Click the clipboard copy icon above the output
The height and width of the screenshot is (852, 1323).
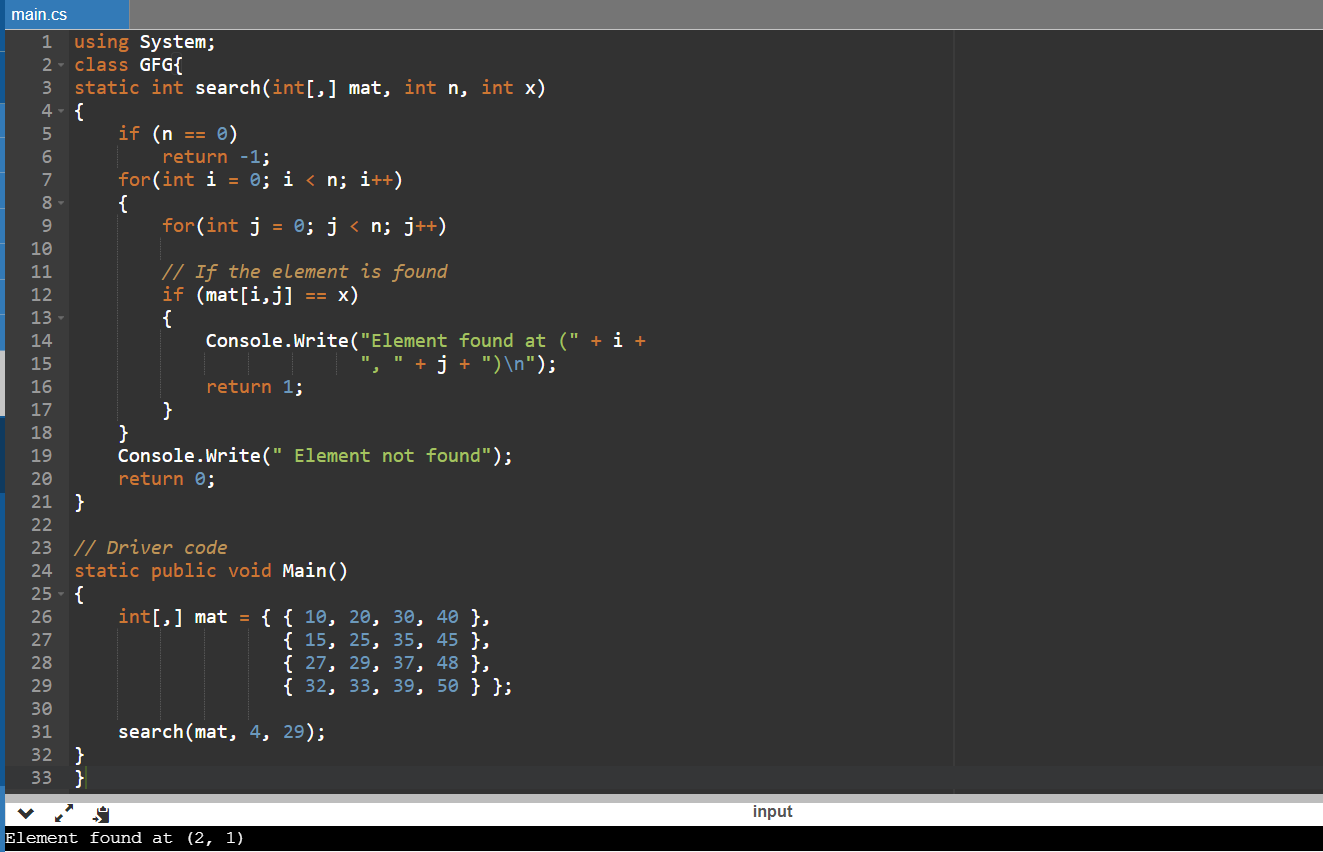click(x=101, y=814)
